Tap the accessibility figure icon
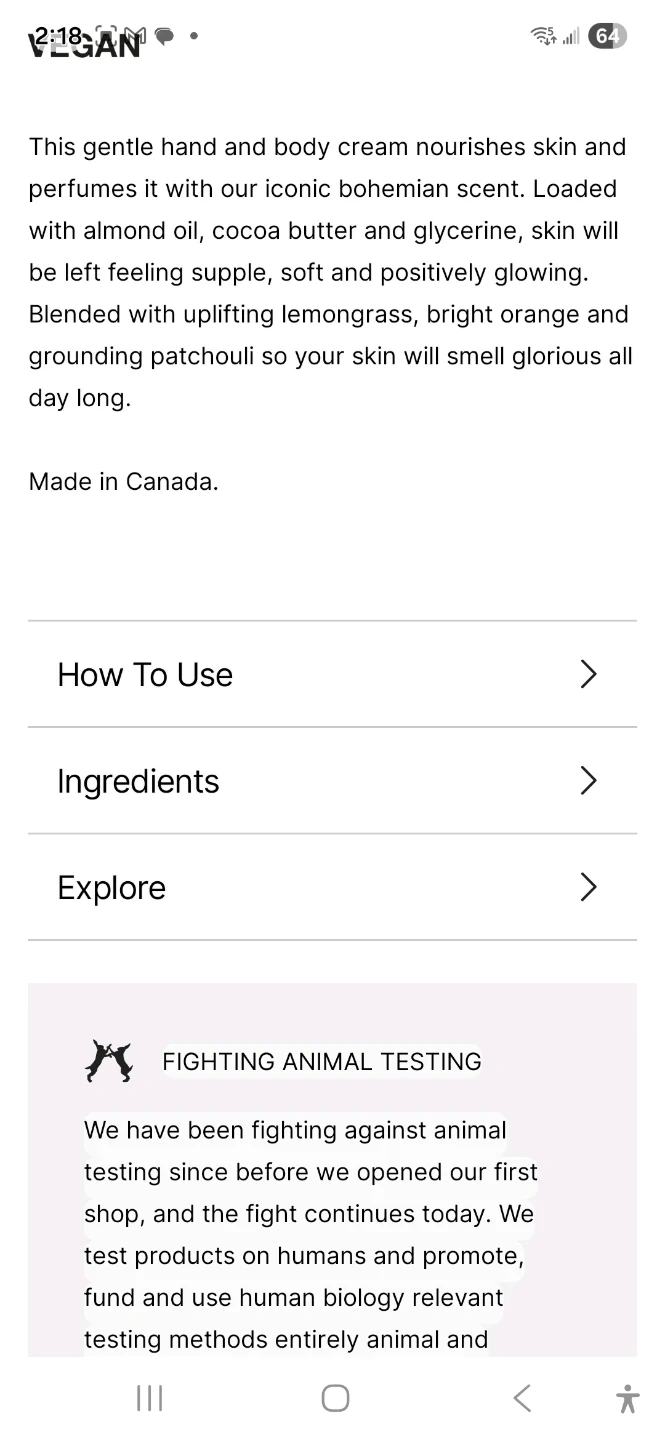Viewport: 665px width, 1440px height. pos(628,1398)
